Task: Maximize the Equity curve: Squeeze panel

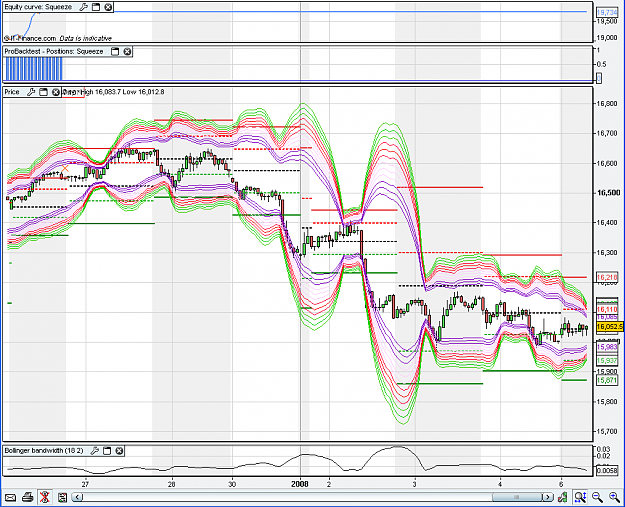Action: pyautogui.click(x=96, y=7)
